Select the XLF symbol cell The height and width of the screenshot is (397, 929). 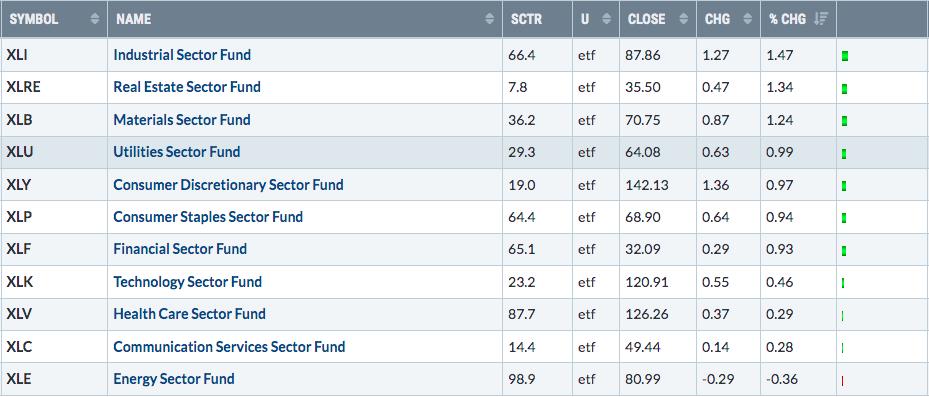tap(54, 249)
